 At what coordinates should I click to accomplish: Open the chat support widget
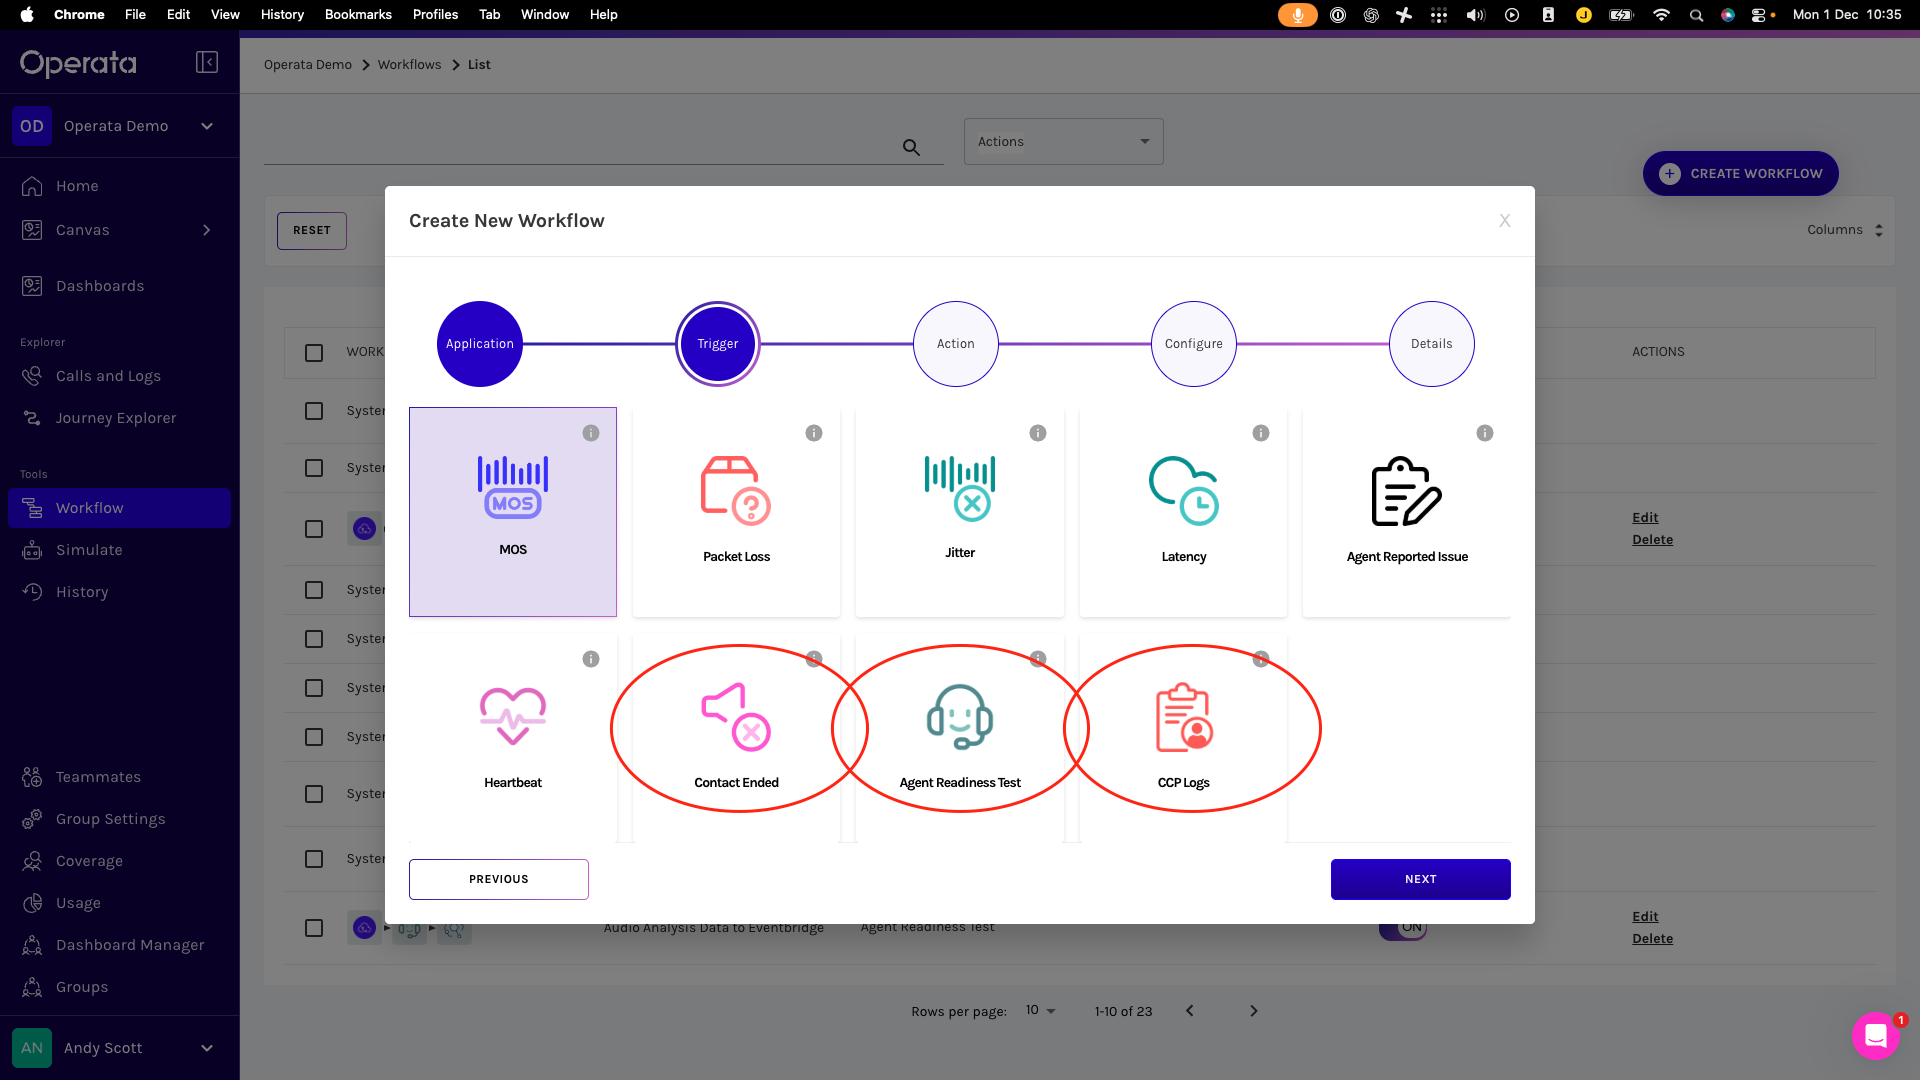[x=1876, y=1035]
